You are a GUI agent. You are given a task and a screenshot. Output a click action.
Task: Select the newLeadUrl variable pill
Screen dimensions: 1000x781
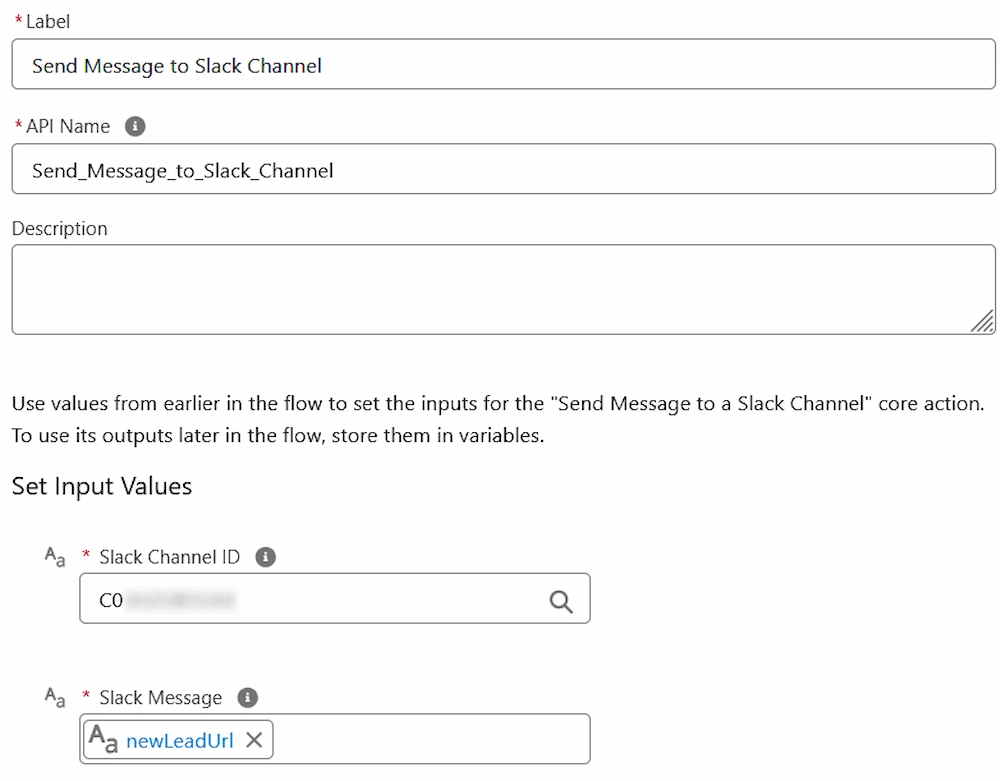coord(179,740)
